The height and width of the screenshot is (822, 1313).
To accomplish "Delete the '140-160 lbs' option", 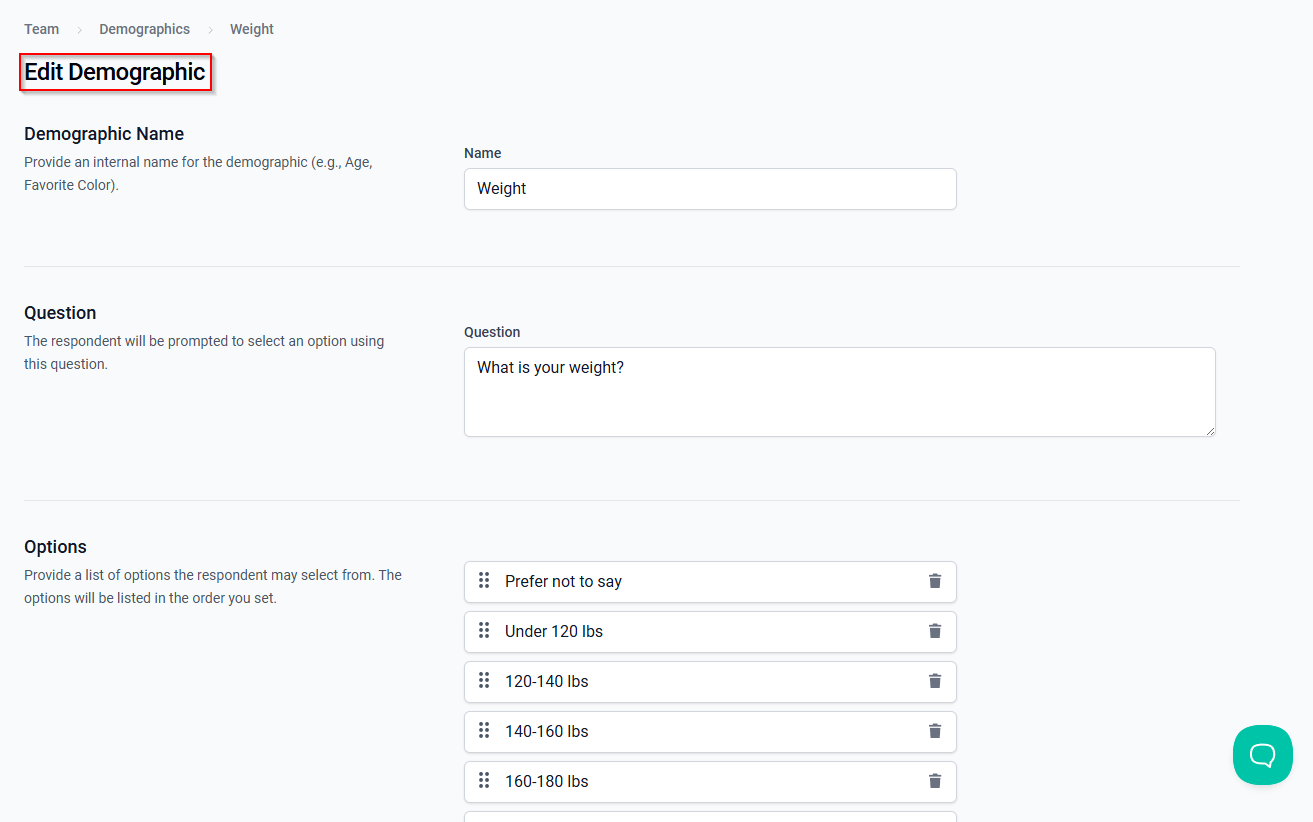I will click(935, 731).
